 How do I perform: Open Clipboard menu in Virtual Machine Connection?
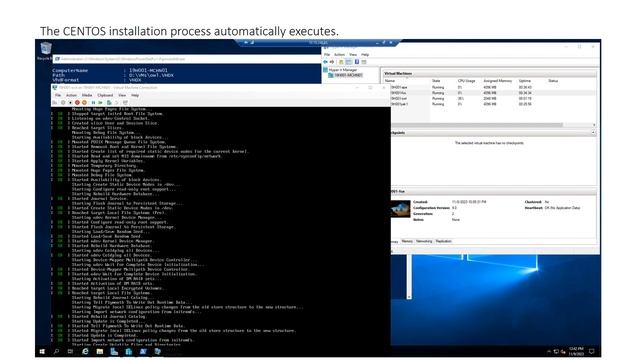[x=105, y=95]
